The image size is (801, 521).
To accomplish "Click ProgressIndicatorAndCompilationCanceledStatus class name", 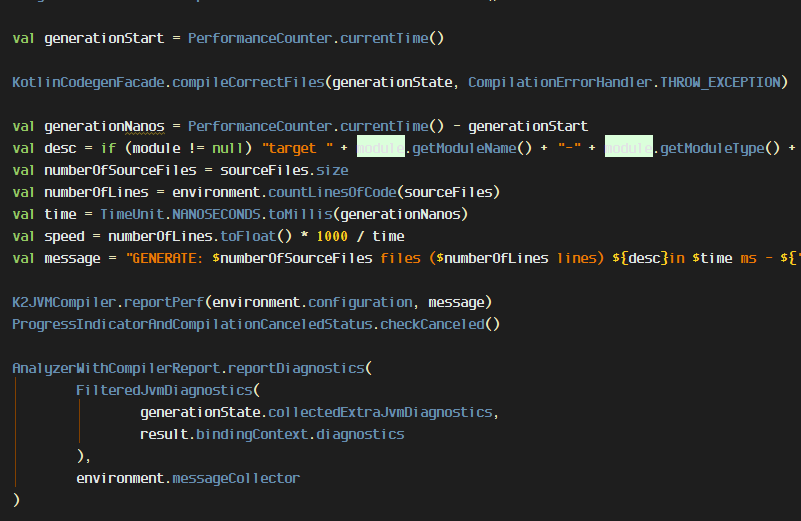I will click(192, 324).
